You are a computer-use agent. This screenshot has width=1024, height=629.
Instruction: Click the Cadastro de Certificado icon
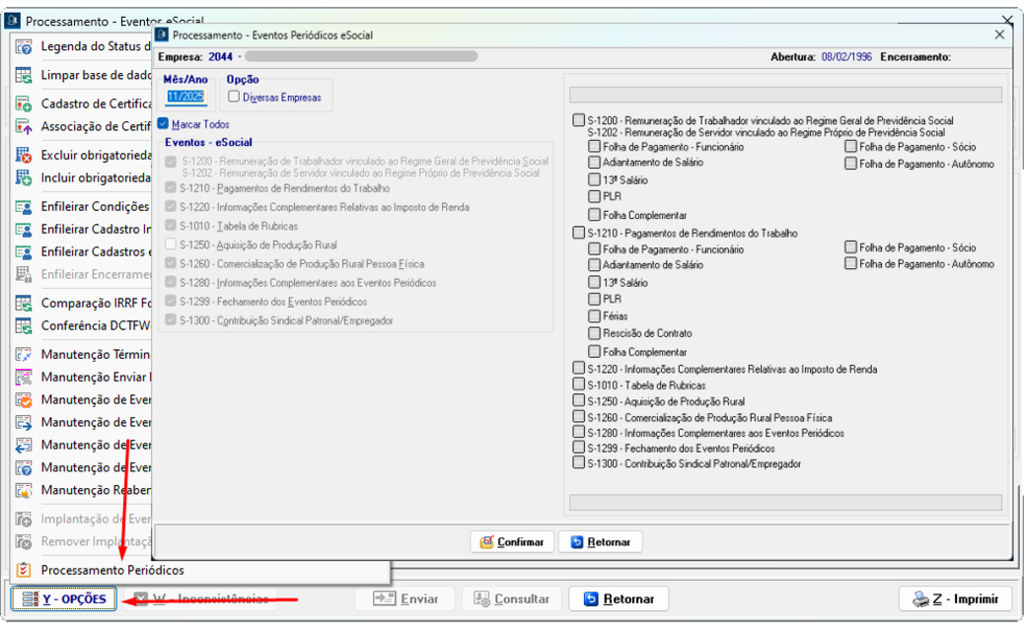coord(25,104)
